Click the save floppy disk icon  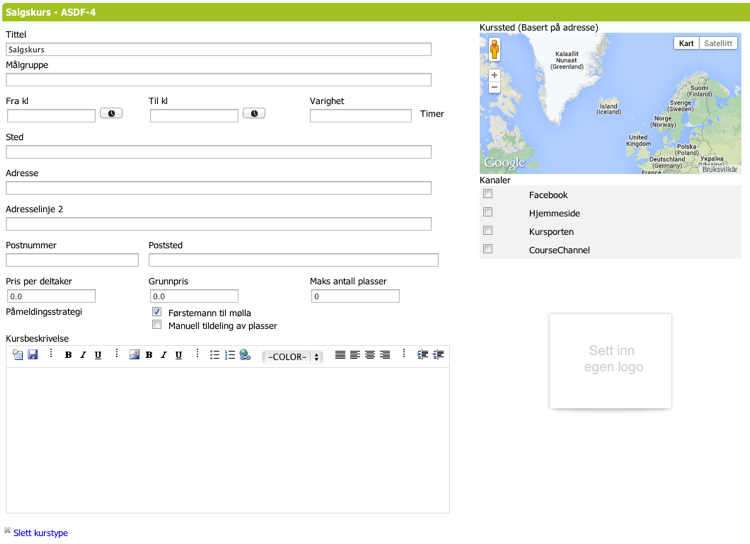tap(33, 355)
